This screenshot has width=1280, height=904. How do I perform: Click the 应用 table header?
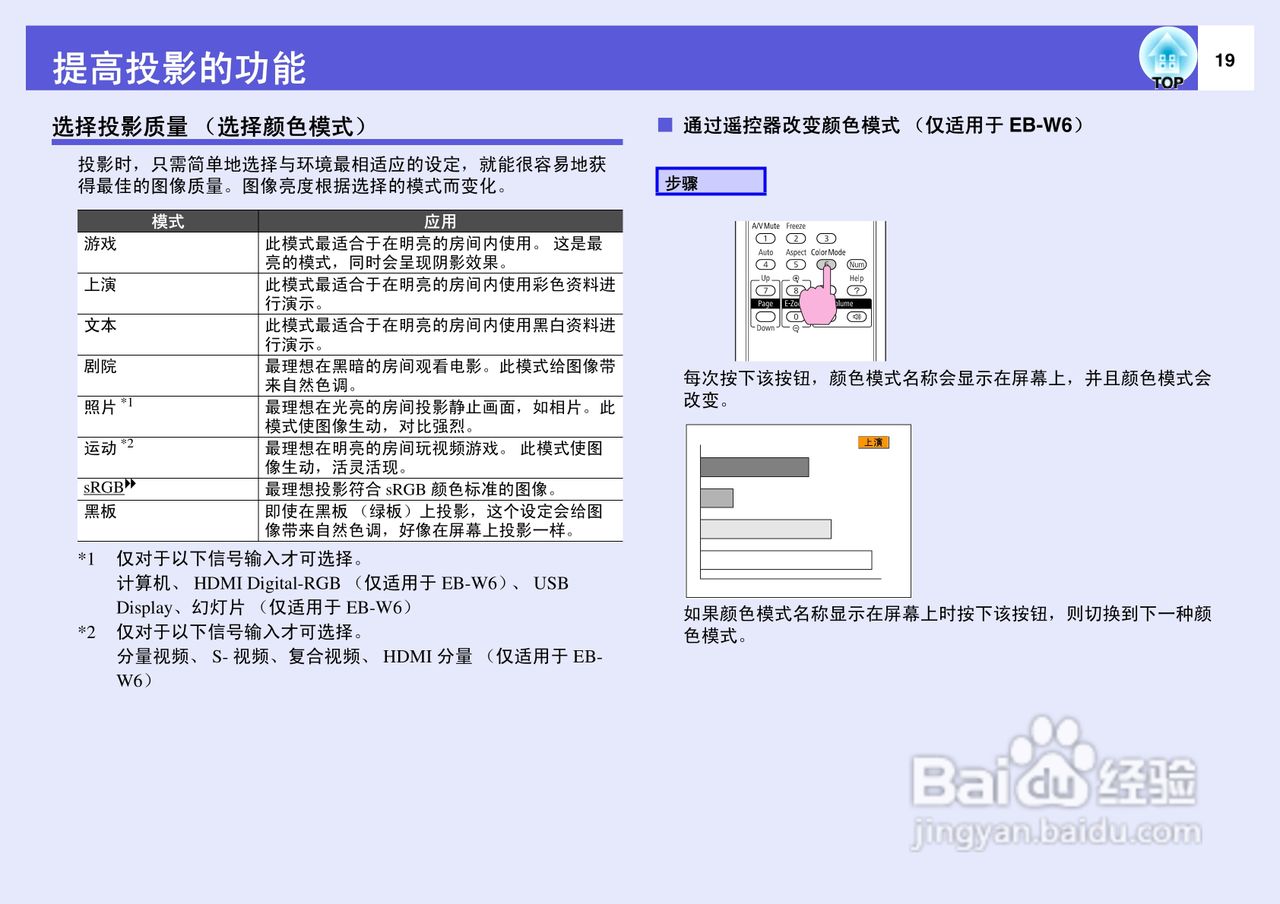(x=440, y=221)
